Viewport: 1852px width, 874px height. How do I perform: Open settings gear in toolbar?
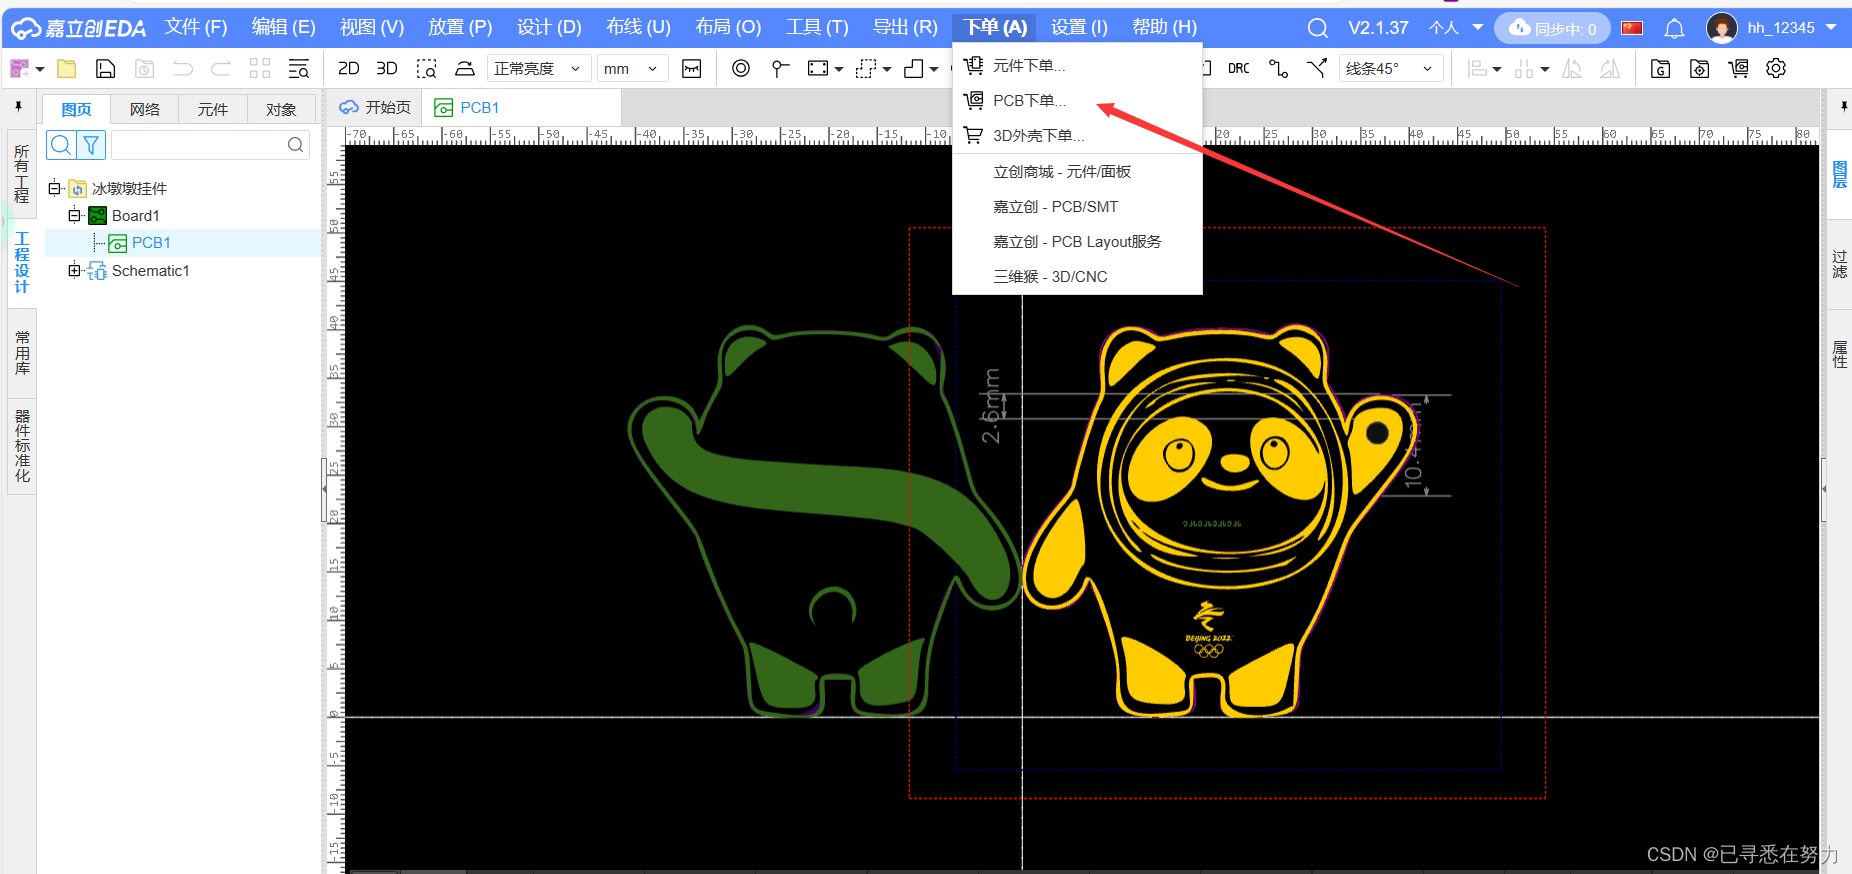[x=1776, y=68]
